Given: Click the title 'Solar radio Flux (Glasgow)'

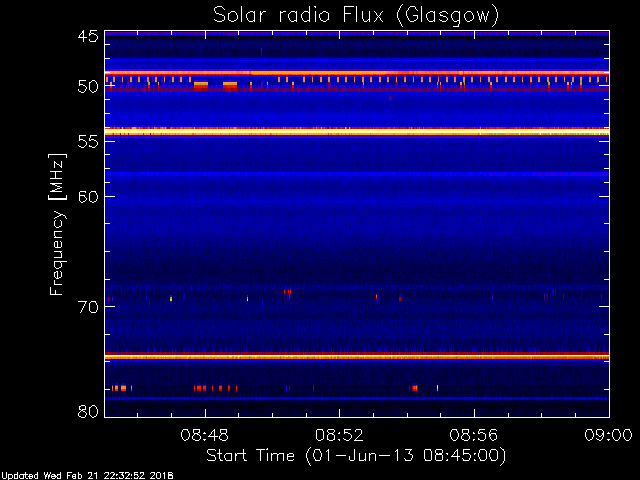Looking at the screenshot, I should click(x=356, y=16).
